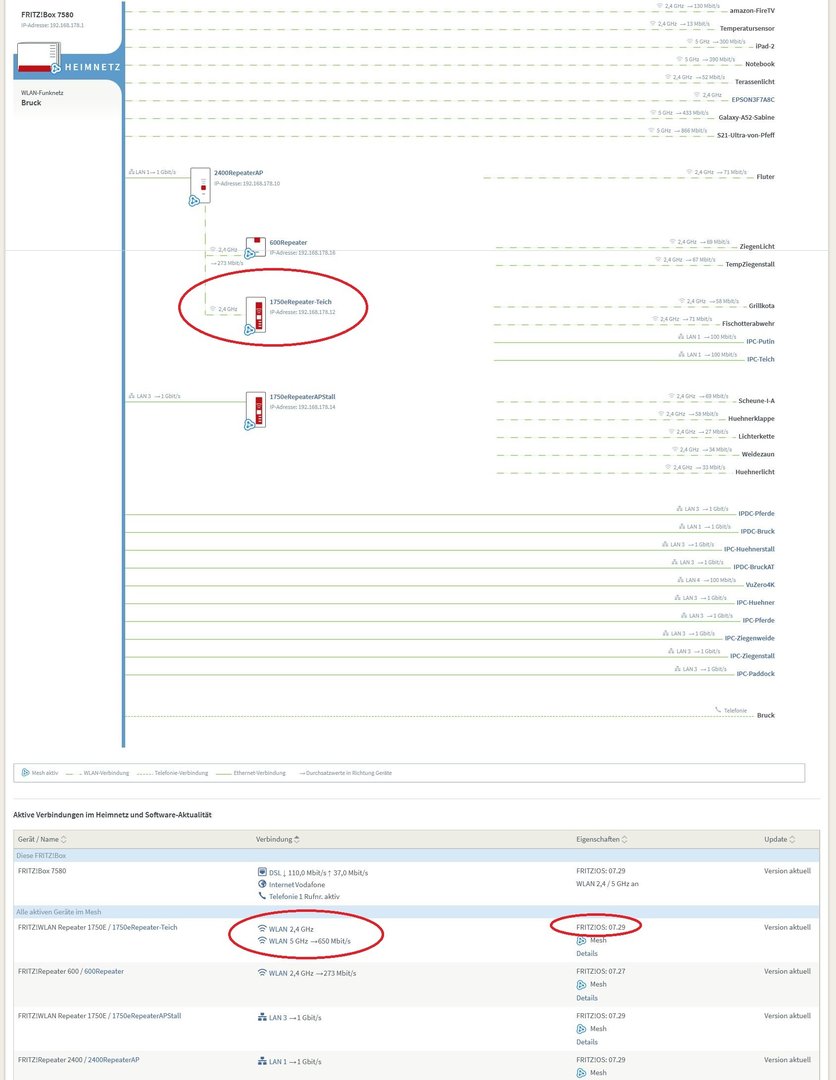
Task: Open the IPC-Paddock device
Action: pyautogui.click(x=755, y=674)
